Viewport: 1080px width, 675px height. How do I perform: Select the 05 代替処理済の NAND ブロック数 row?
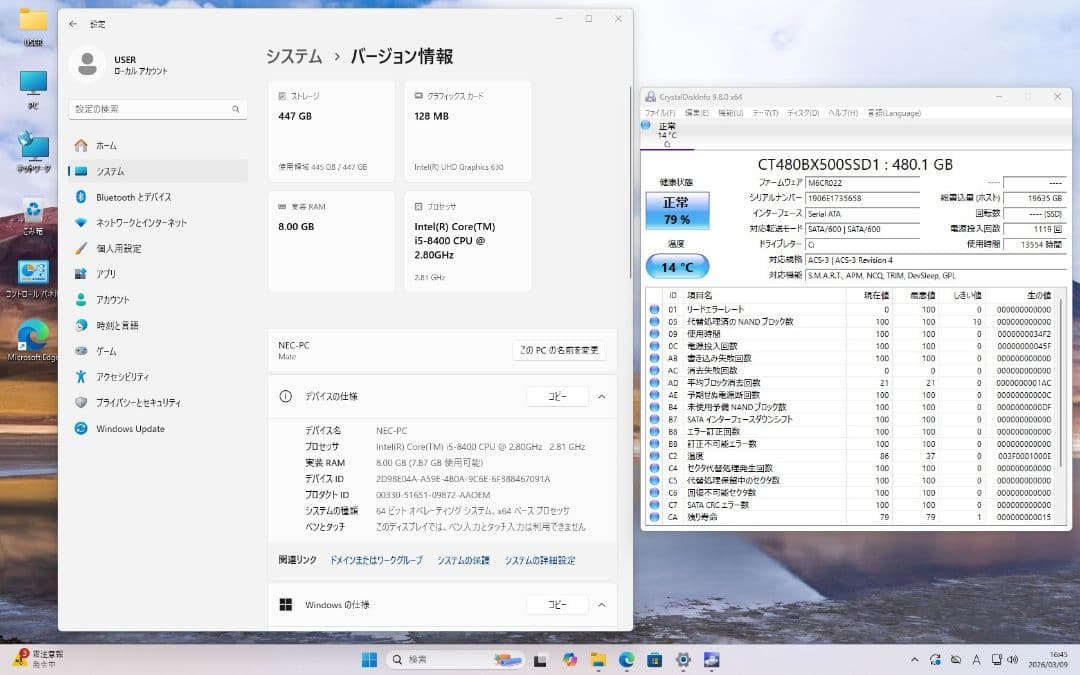click(849, 322)
